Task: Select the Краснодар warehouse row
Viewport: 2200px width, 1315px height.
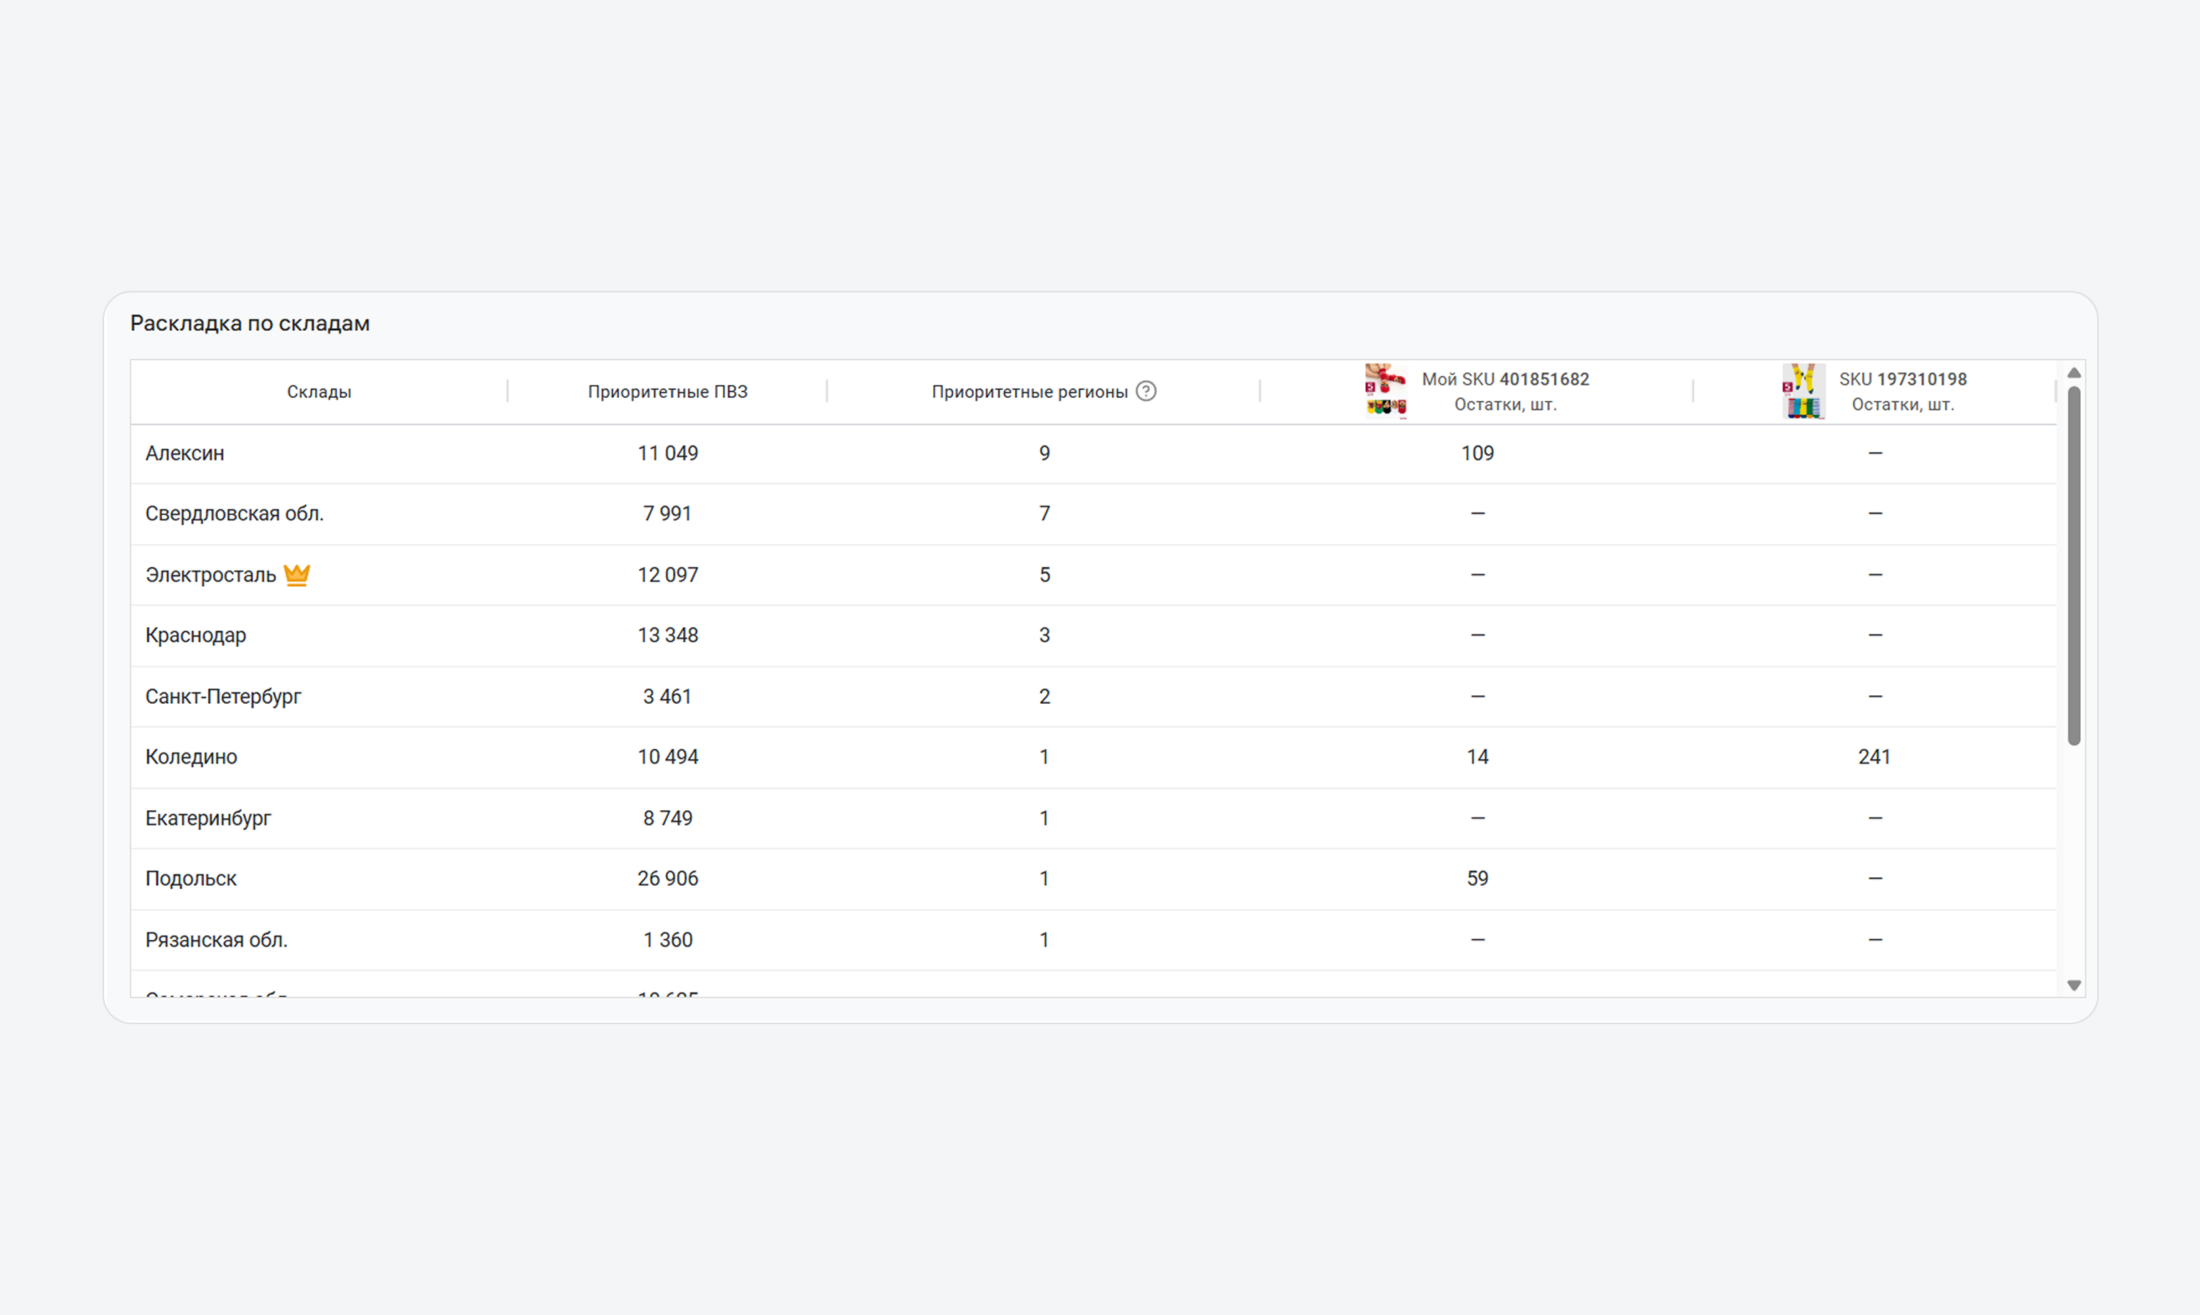Action: point(195,635)
